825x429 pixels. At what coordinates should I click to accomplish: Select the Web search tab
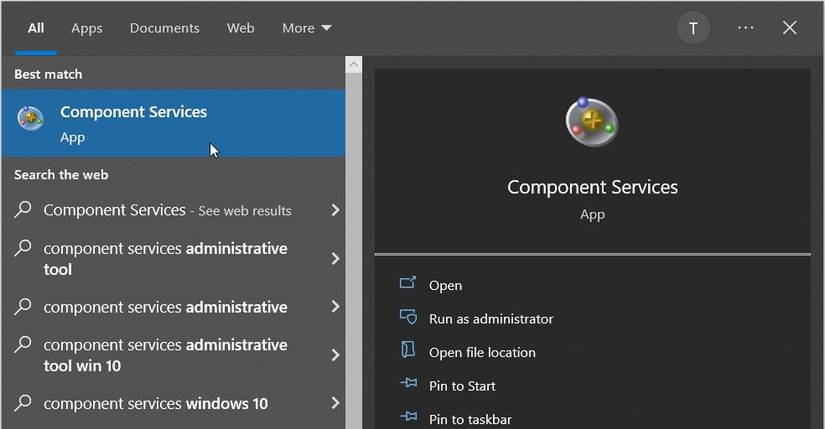pyautogui.click(x=240, y=28)
